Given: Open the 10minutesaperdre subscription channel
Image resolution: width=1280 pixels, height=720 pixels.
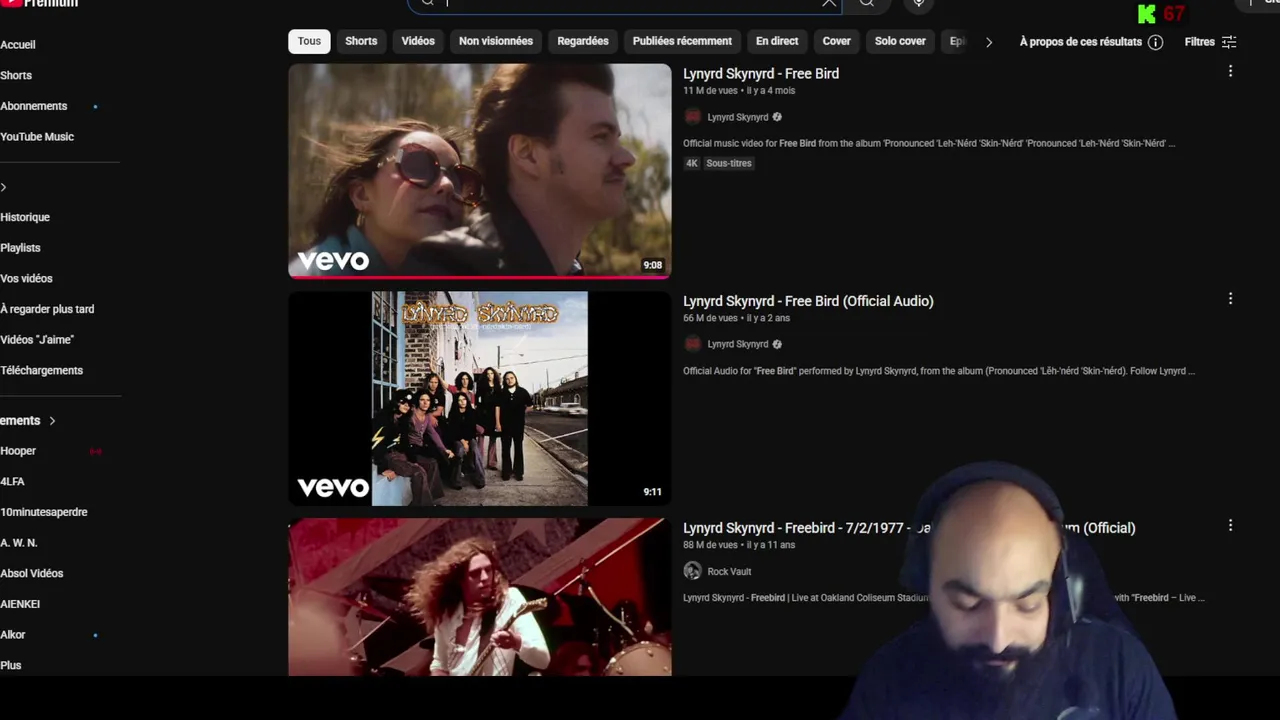Looking at the screenshot, I should coord(44,512).
